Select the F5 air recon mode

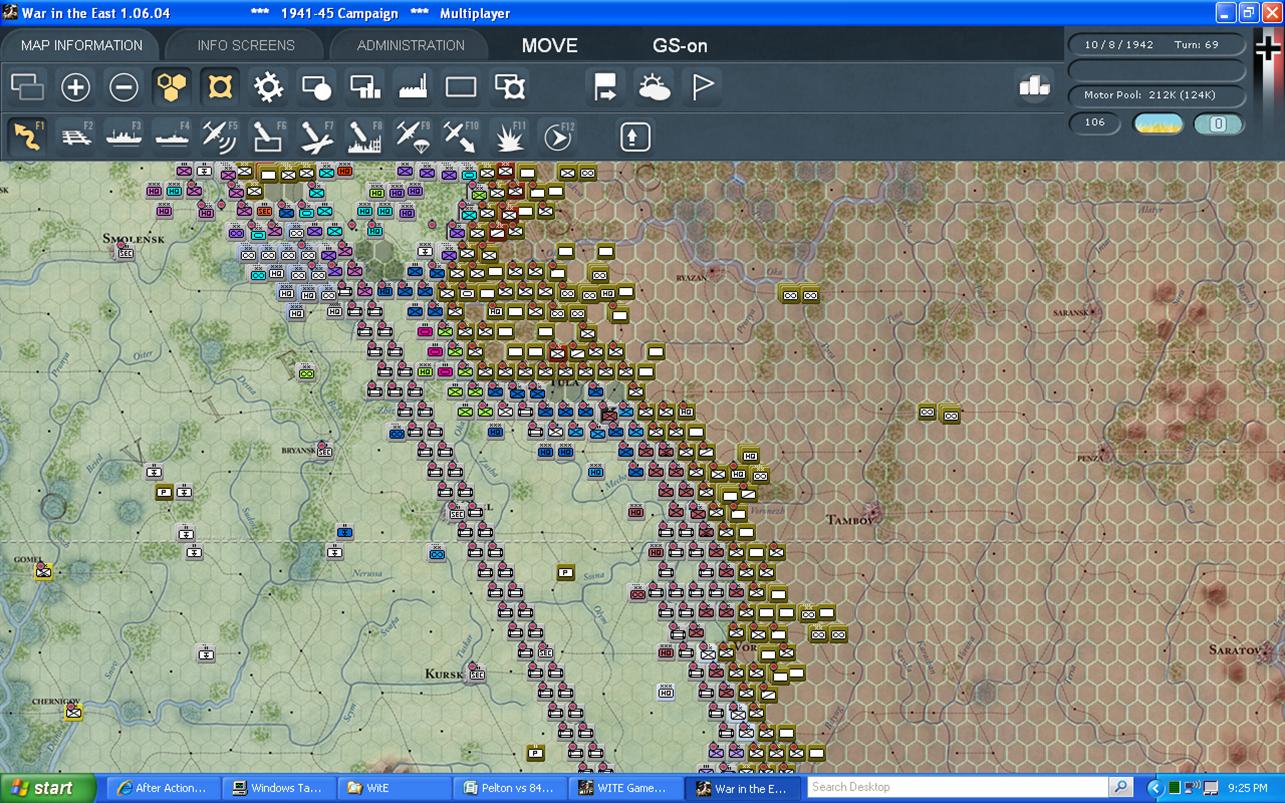(x=220, y=136)
